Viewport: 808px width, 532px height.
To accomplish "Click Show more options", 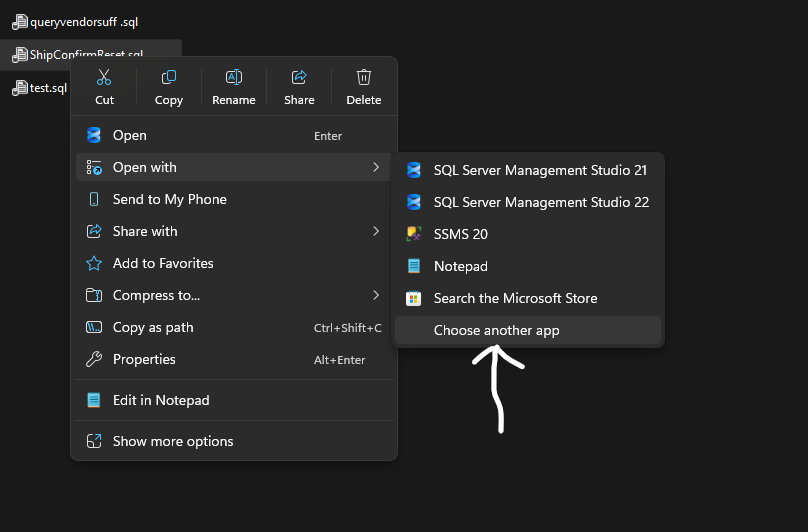I will point(173,441).
